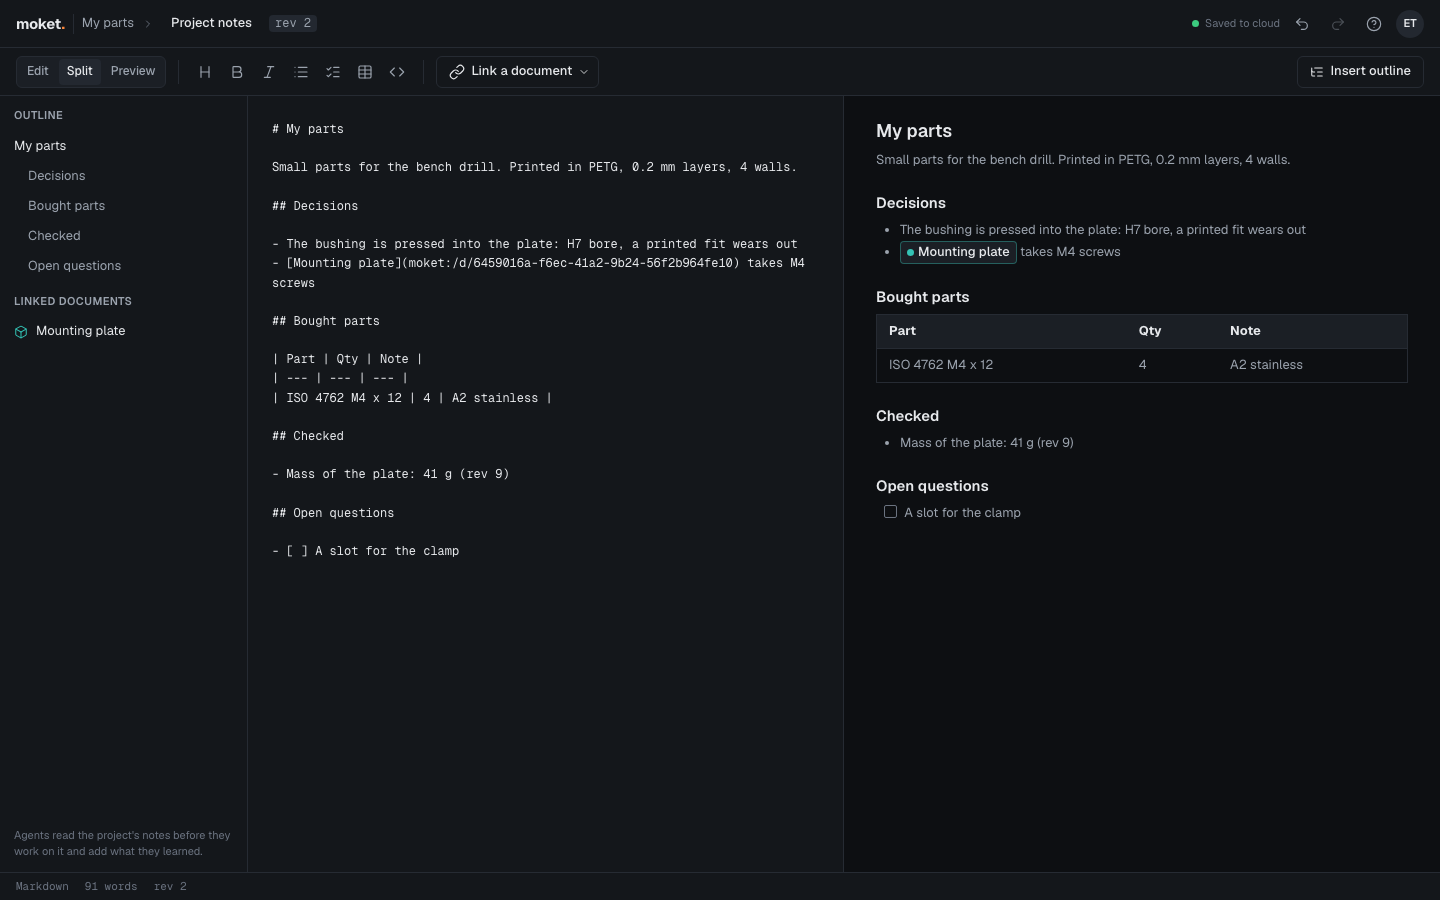Insert a code block
Viewport: 1440px width, 900px height.
(397, 72)
